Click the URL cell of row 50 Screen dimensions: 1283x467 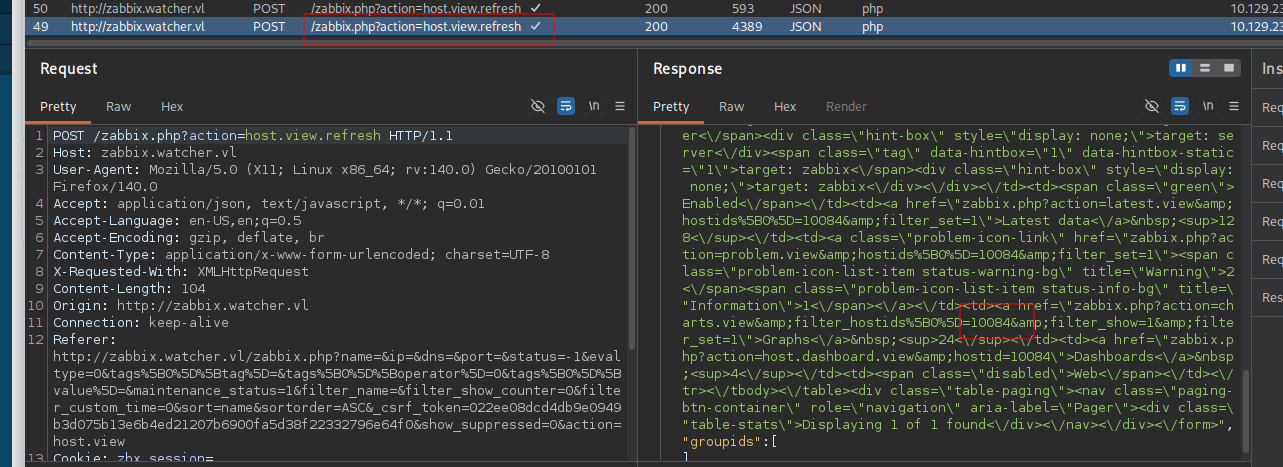[x=417, y=8]
